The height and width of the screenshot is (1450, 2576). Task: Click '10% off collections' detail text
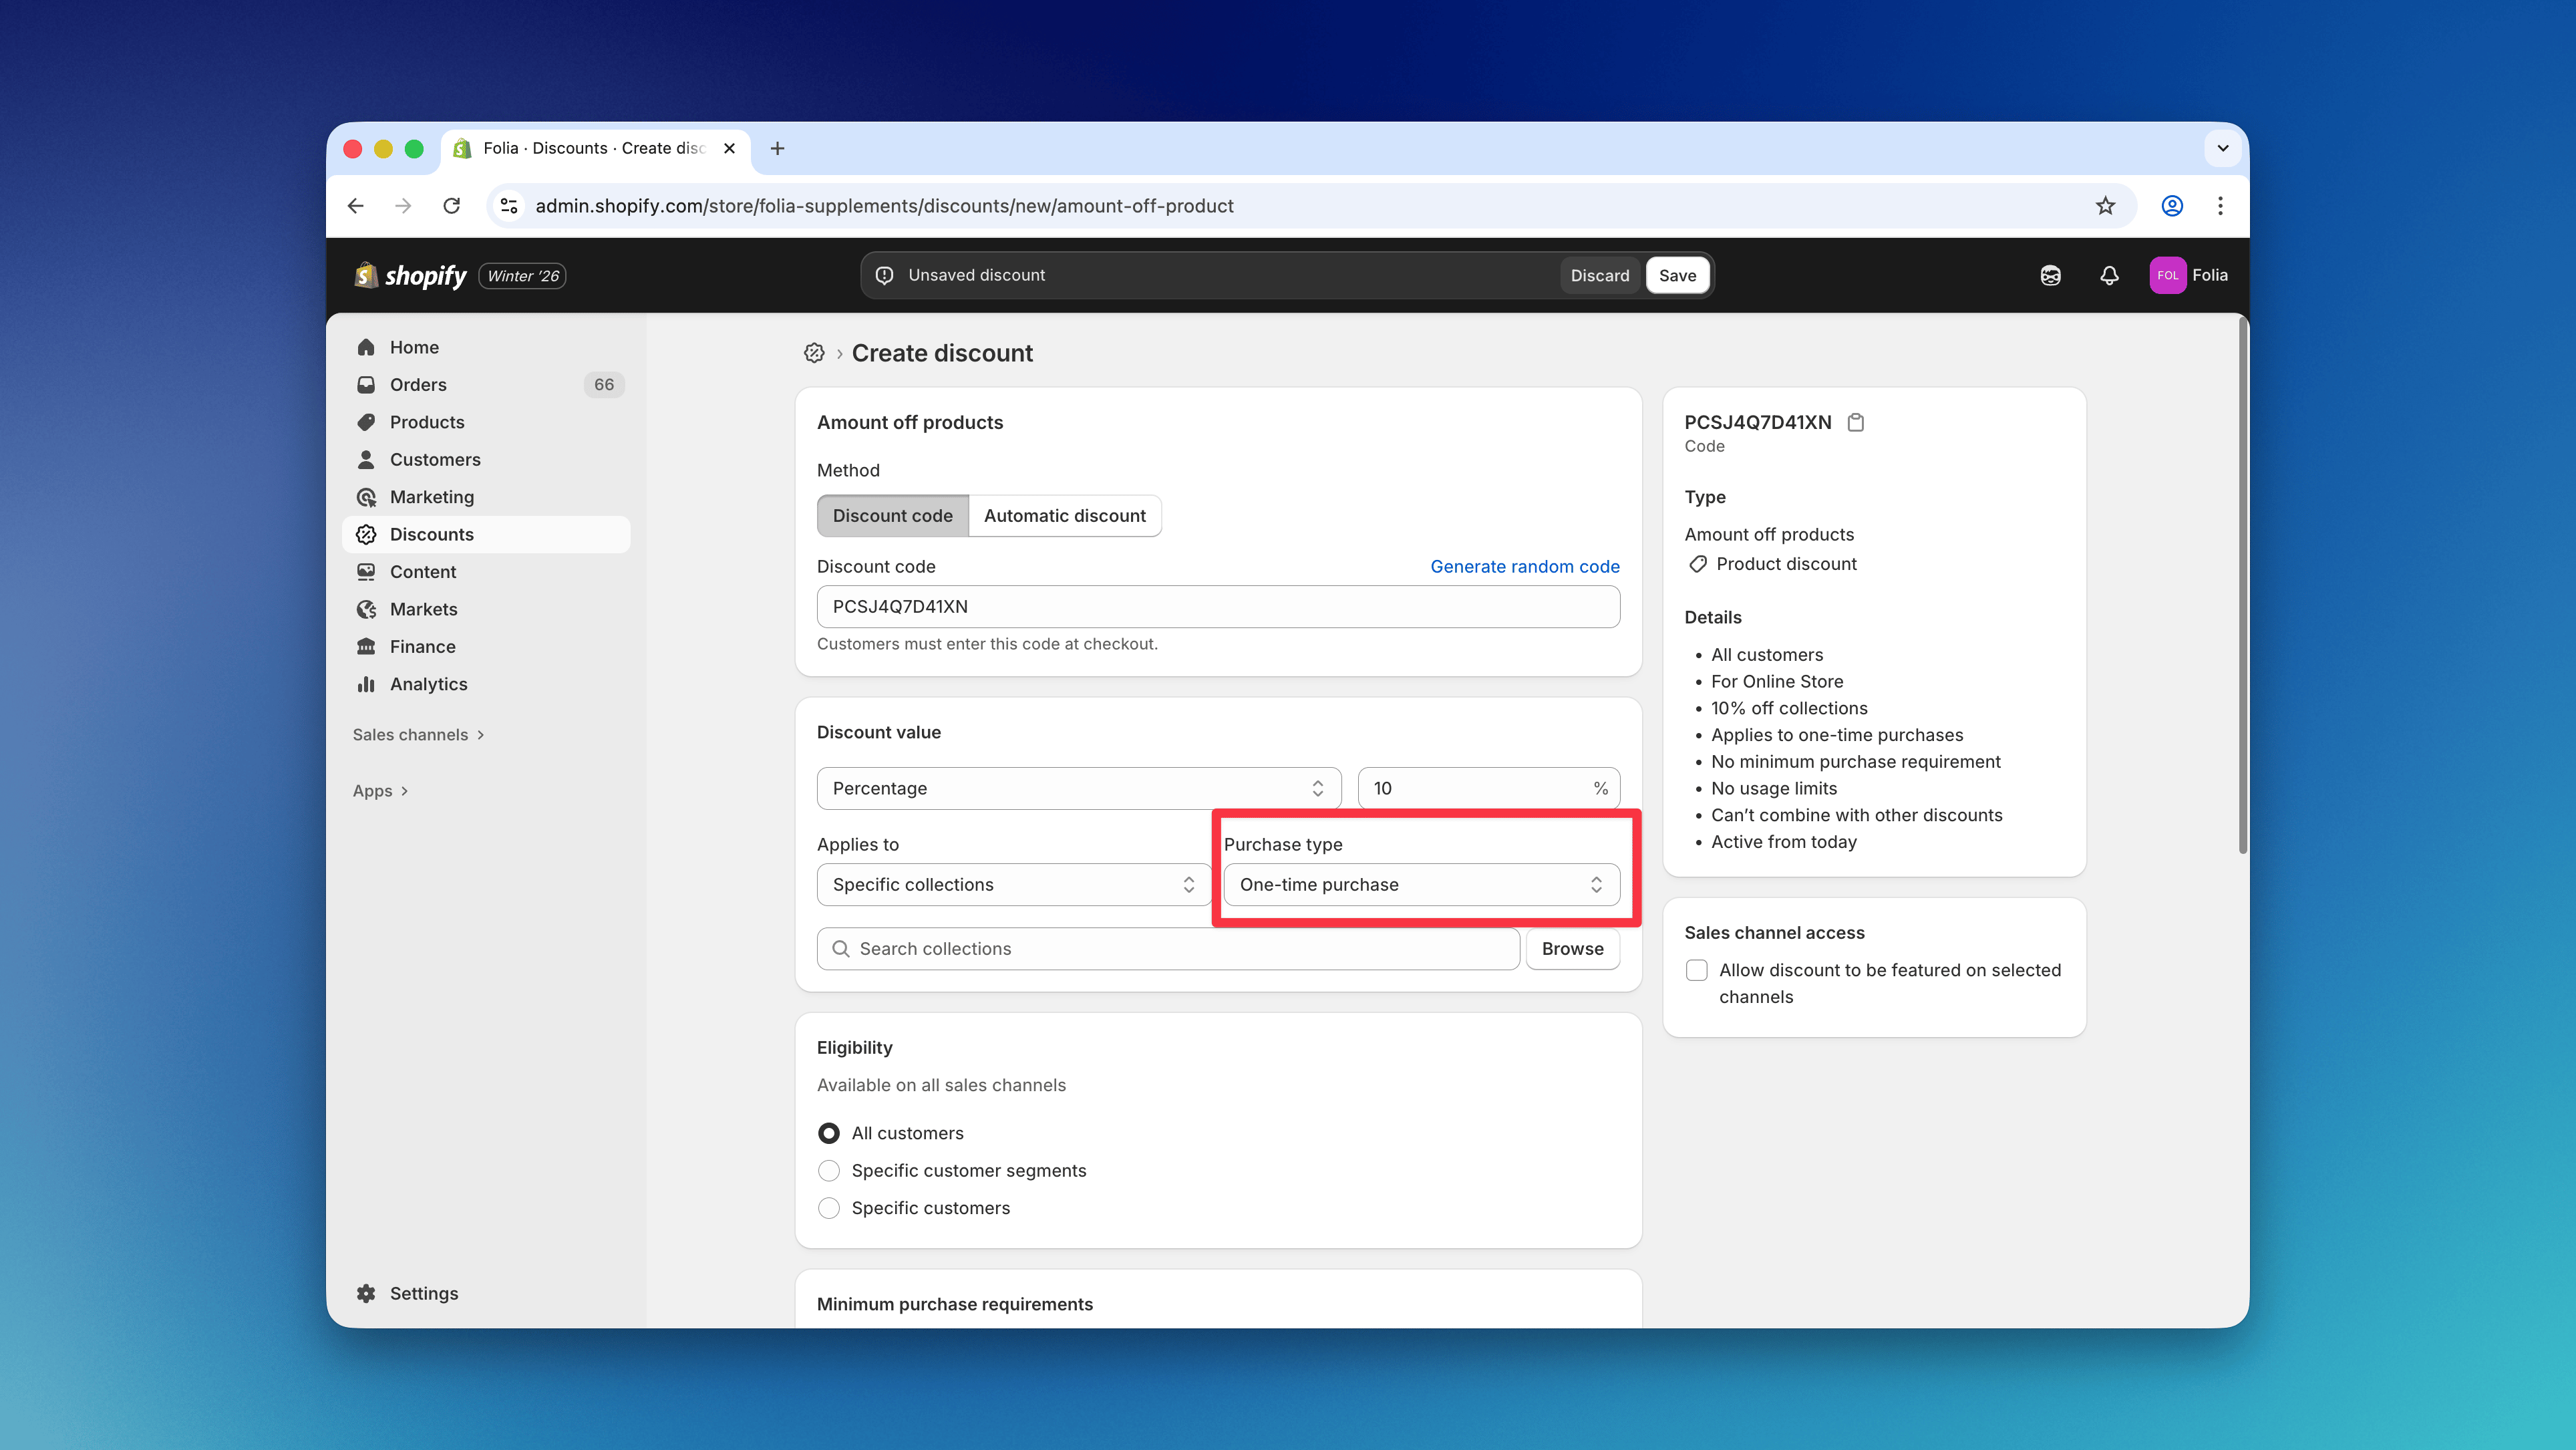[1789, 708]
